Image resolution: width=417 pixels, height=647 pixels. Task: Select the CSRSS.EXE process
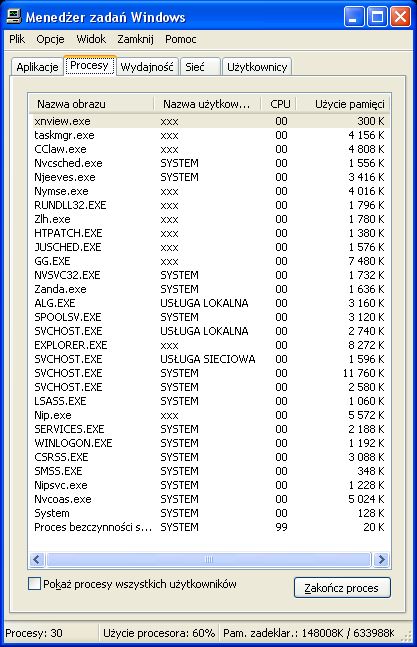209,458
